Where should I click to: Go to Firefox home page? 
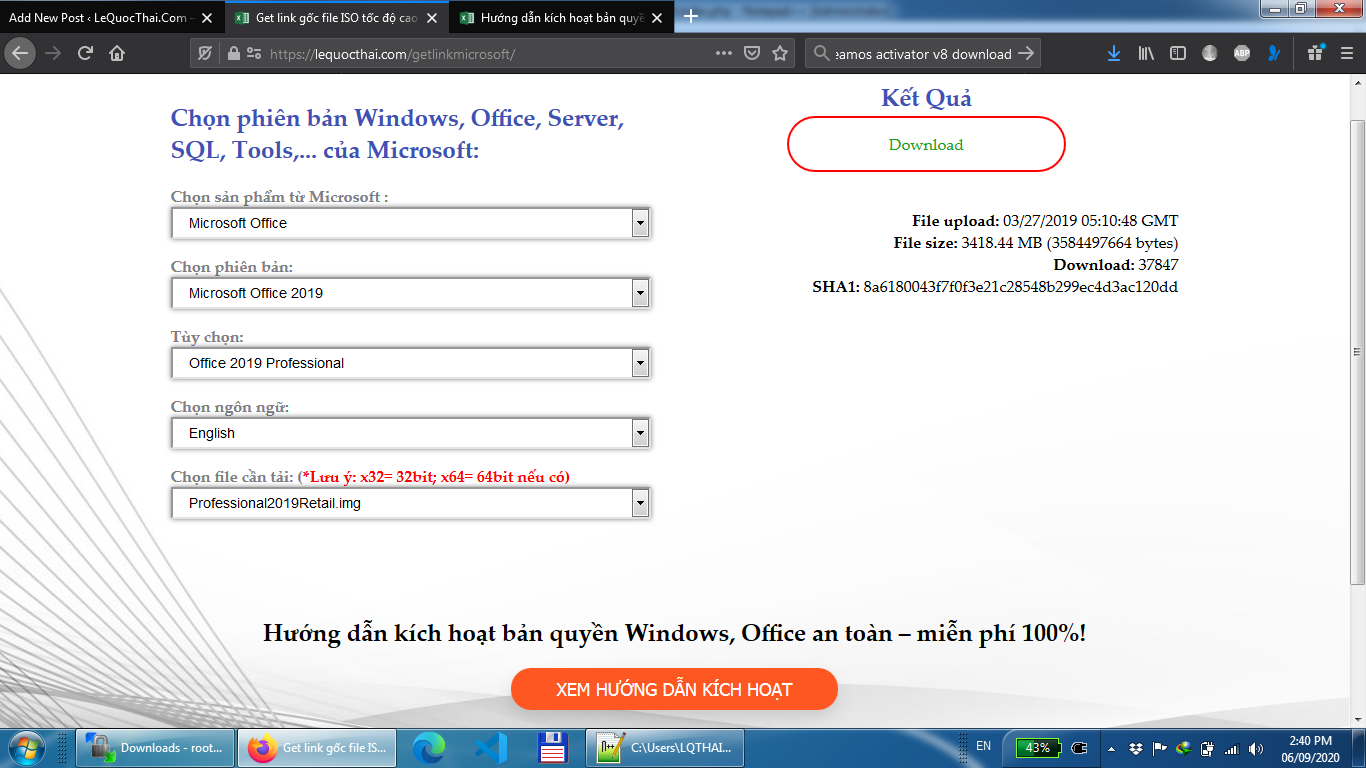point(117,54)
